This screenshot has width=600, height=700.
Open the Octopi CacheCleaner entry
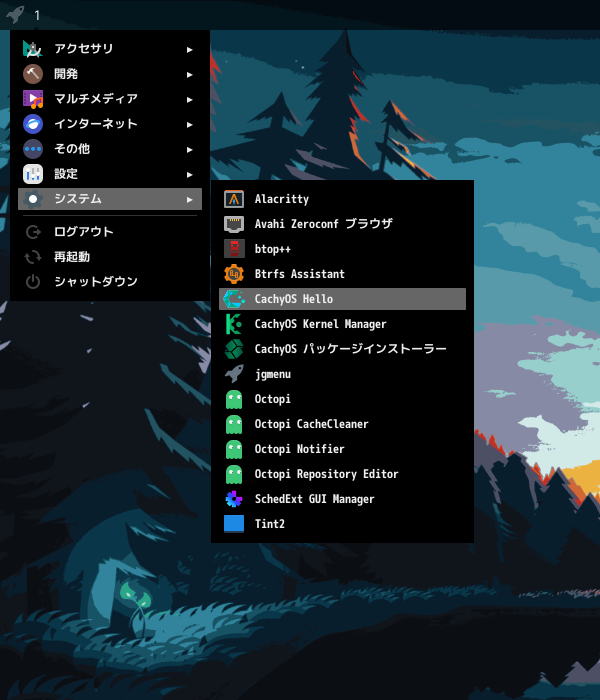[x=342, y=424]
